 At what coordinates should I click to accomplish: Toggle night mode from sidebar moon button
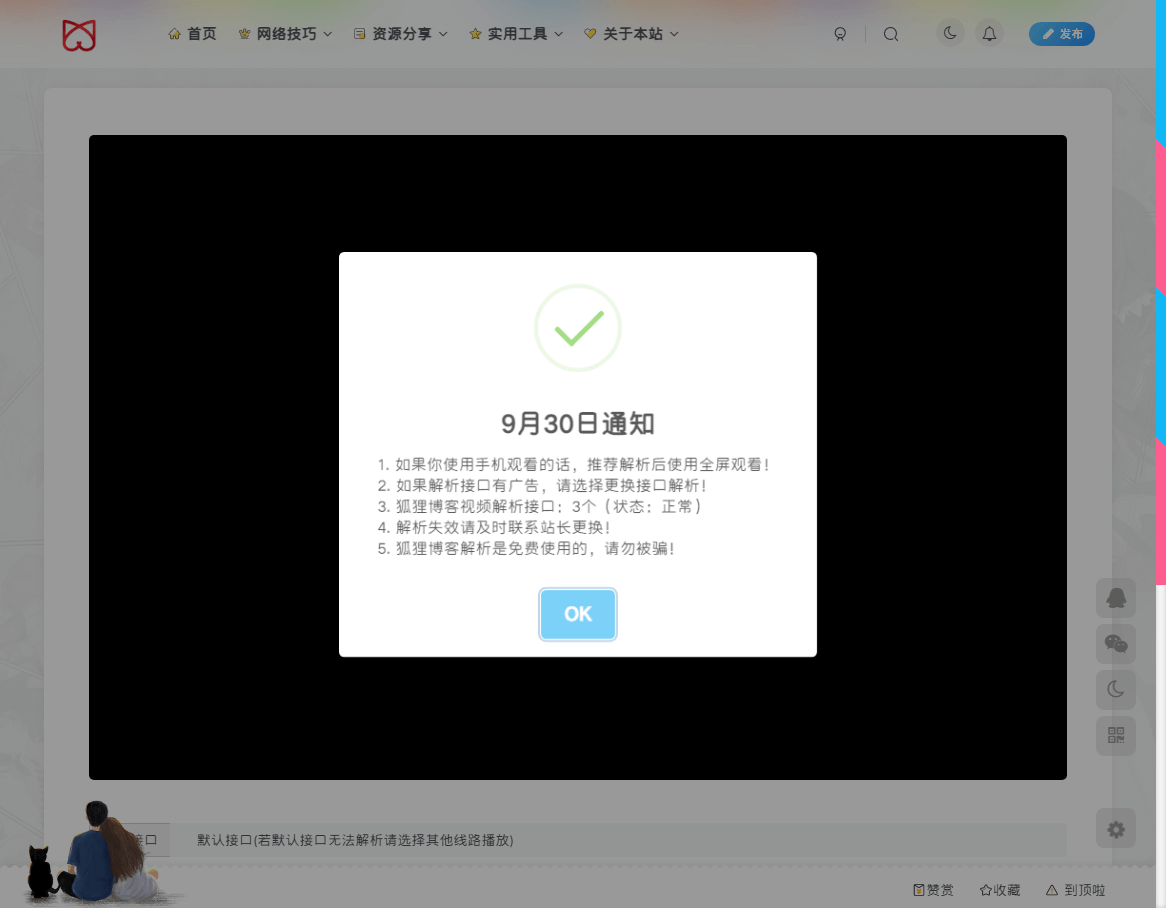point(1116,690)
